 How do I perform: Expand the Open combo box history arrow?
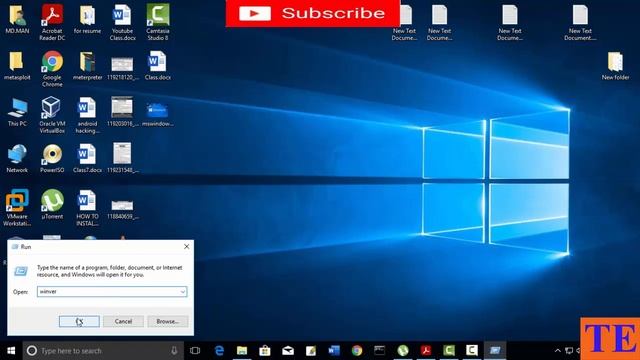(x=182, y=291)
